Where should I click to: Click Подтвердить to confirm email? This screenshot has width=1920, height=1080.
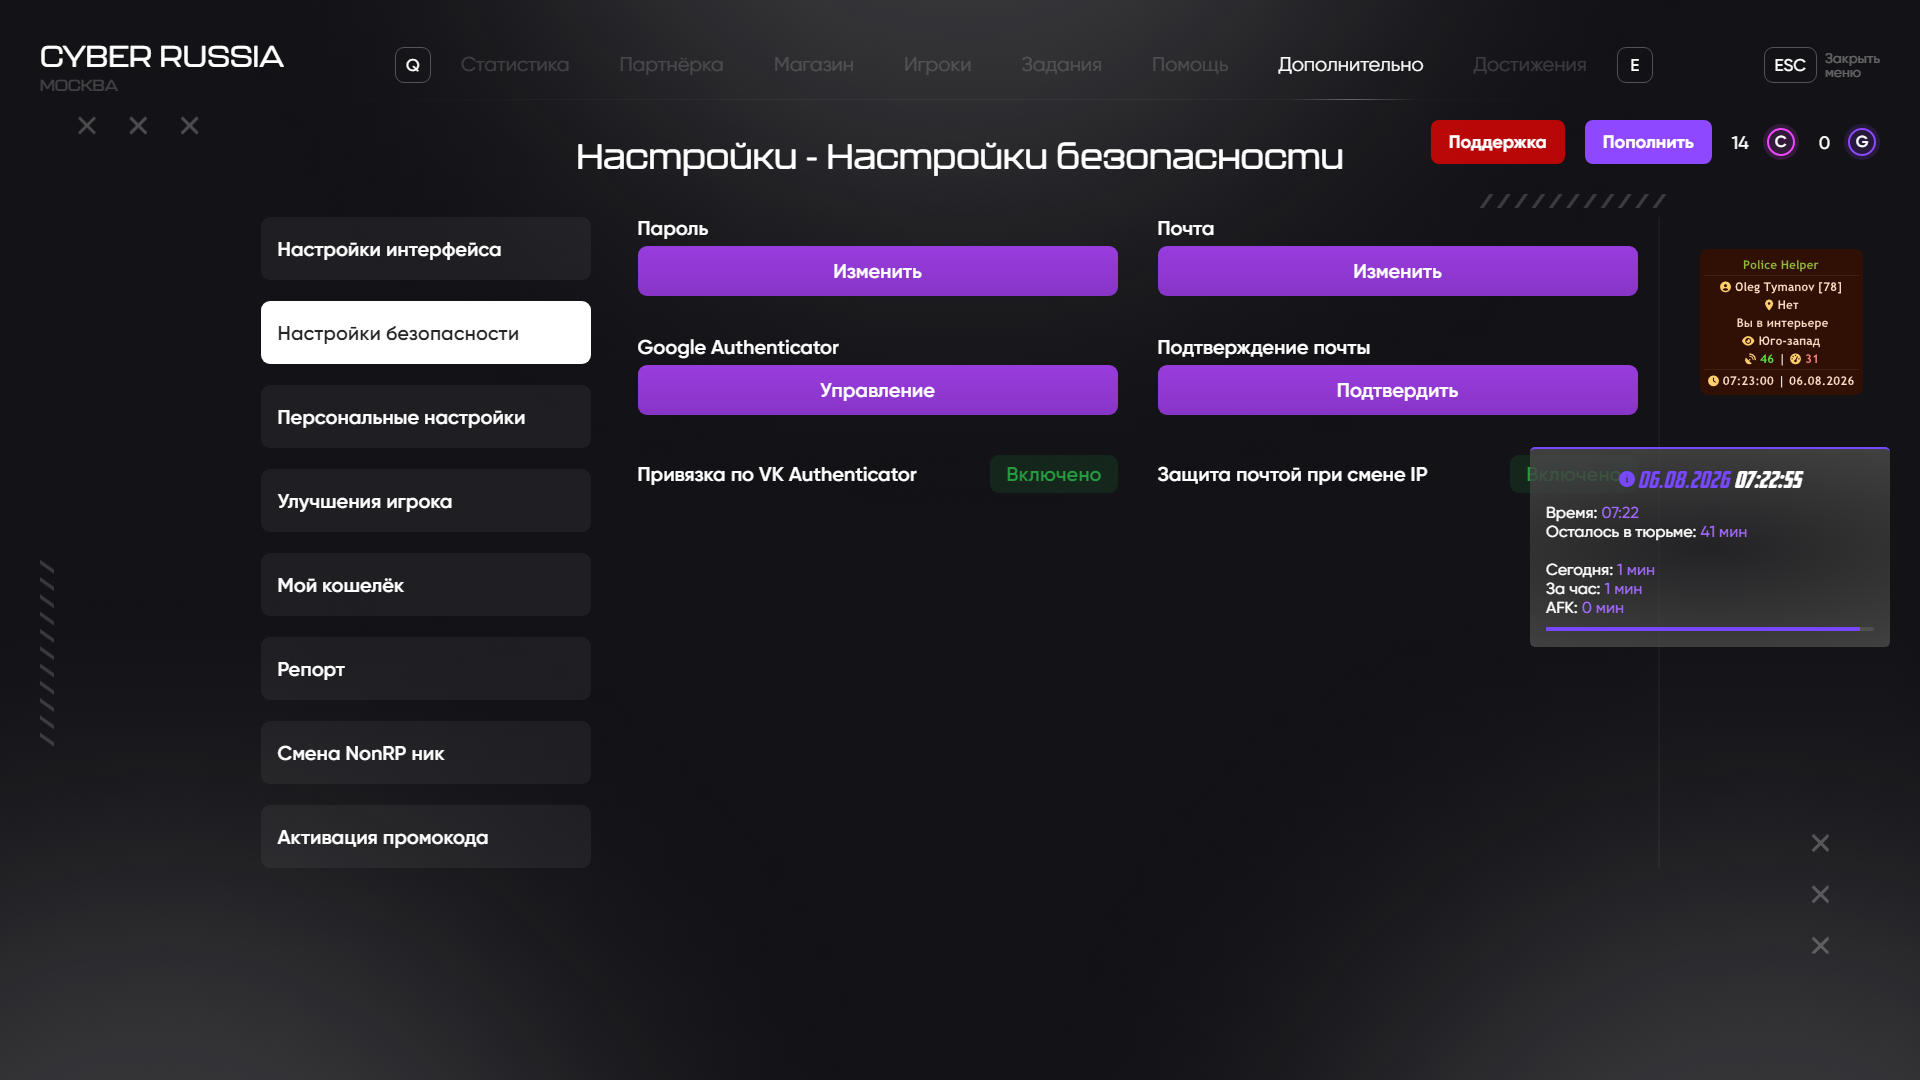pos(1398,390)
